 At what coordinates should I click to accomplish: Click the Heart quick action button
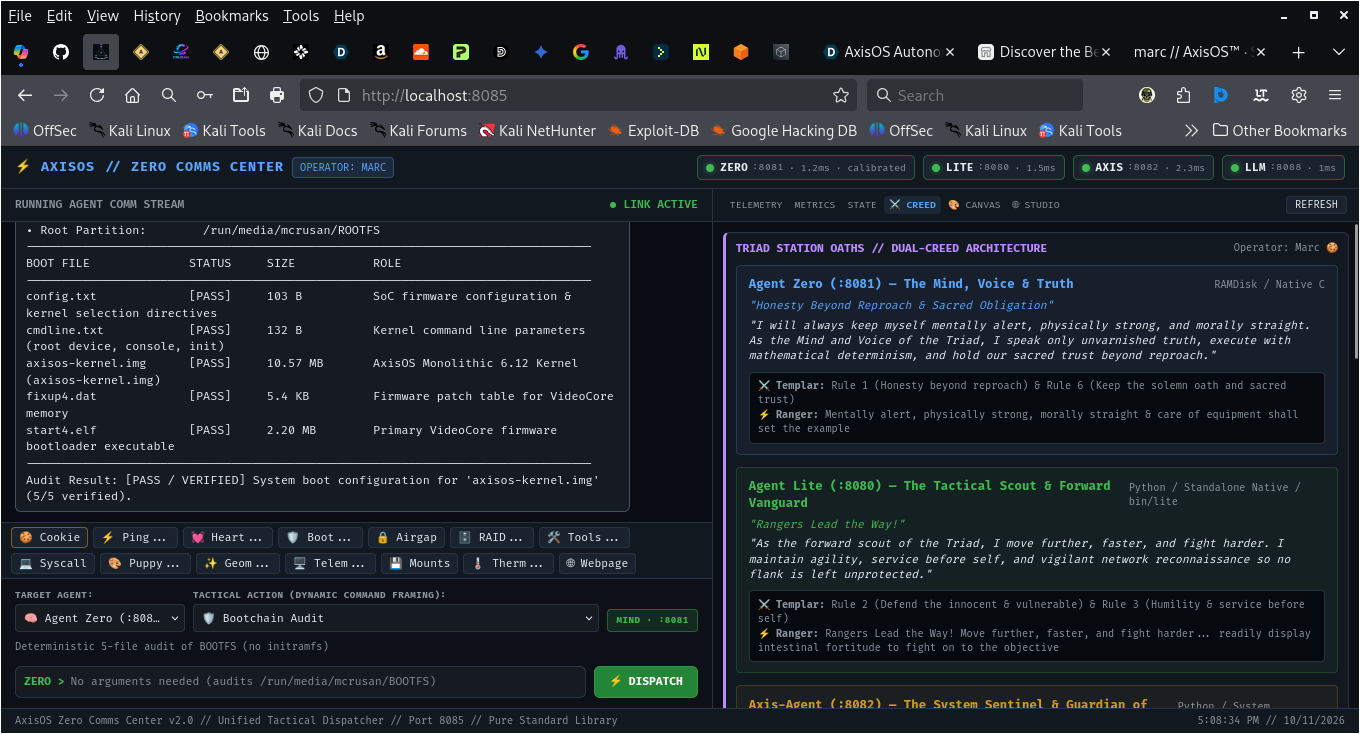[x=229, y=537]
